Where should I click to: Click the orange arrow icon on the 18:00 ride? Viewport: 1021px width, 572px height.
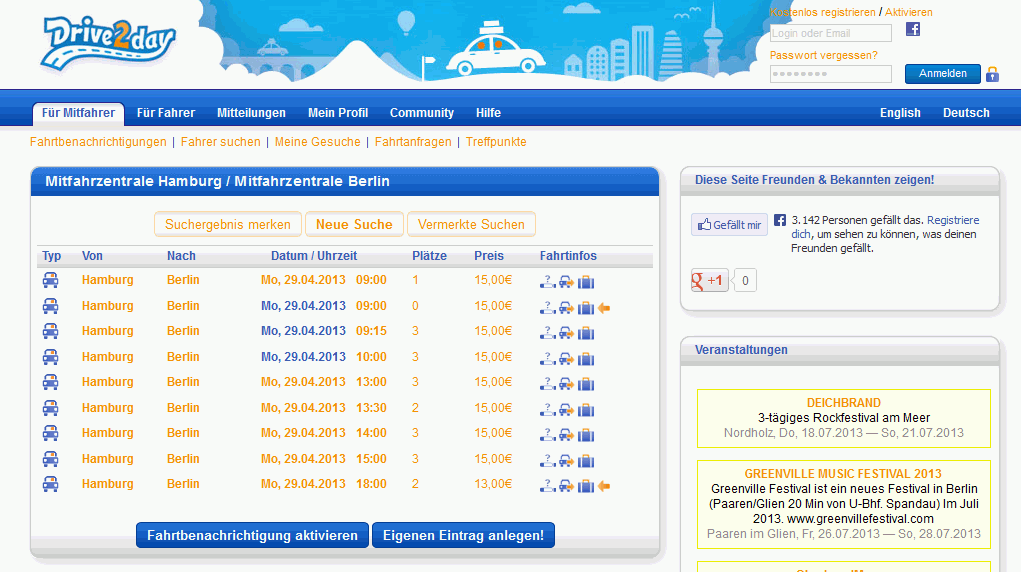(x=604, y=485)
